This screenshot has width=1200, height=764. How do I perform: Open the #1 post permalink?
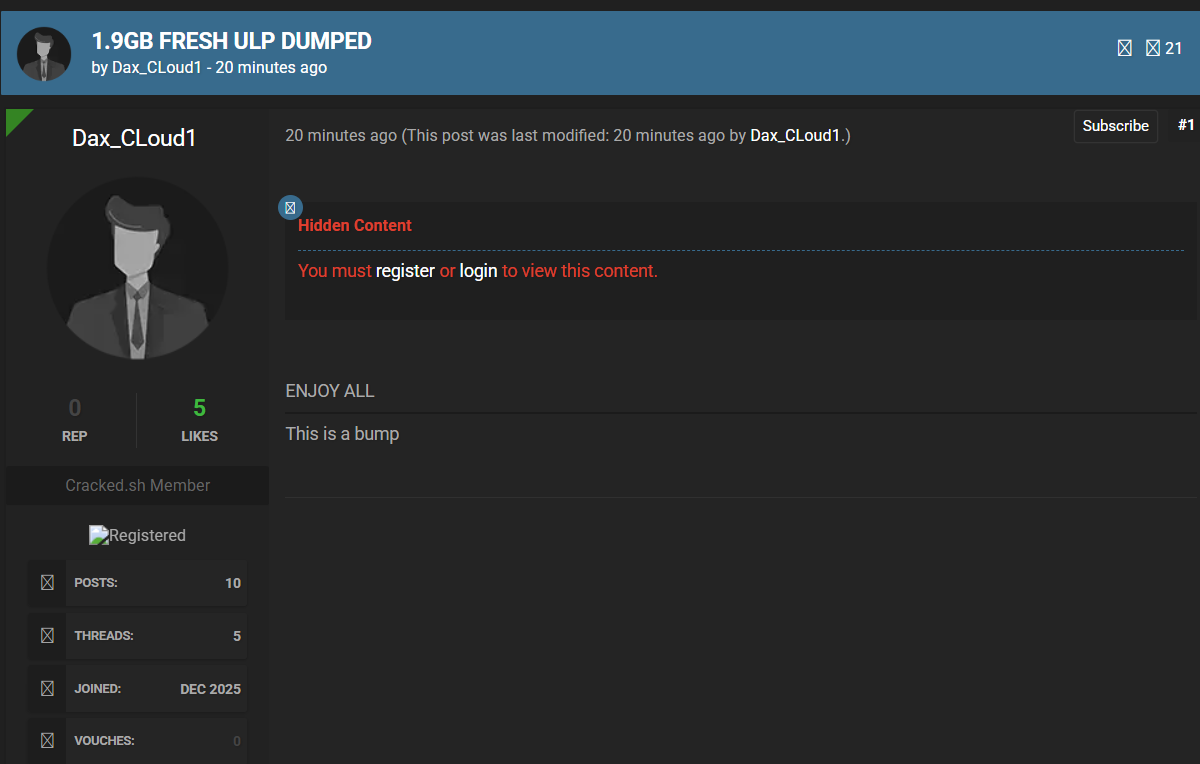(1186, 125)
